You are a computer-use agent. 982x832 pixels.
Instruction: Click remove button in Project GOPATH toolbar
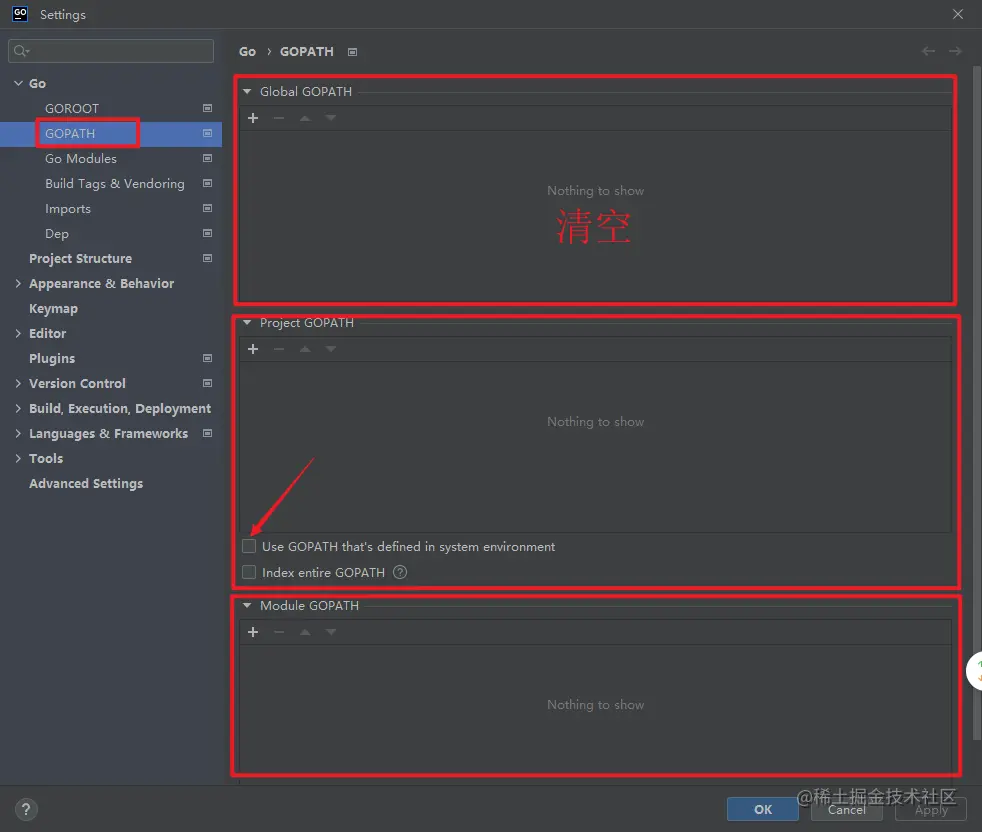pyautogui.click(x=279, y=349)
